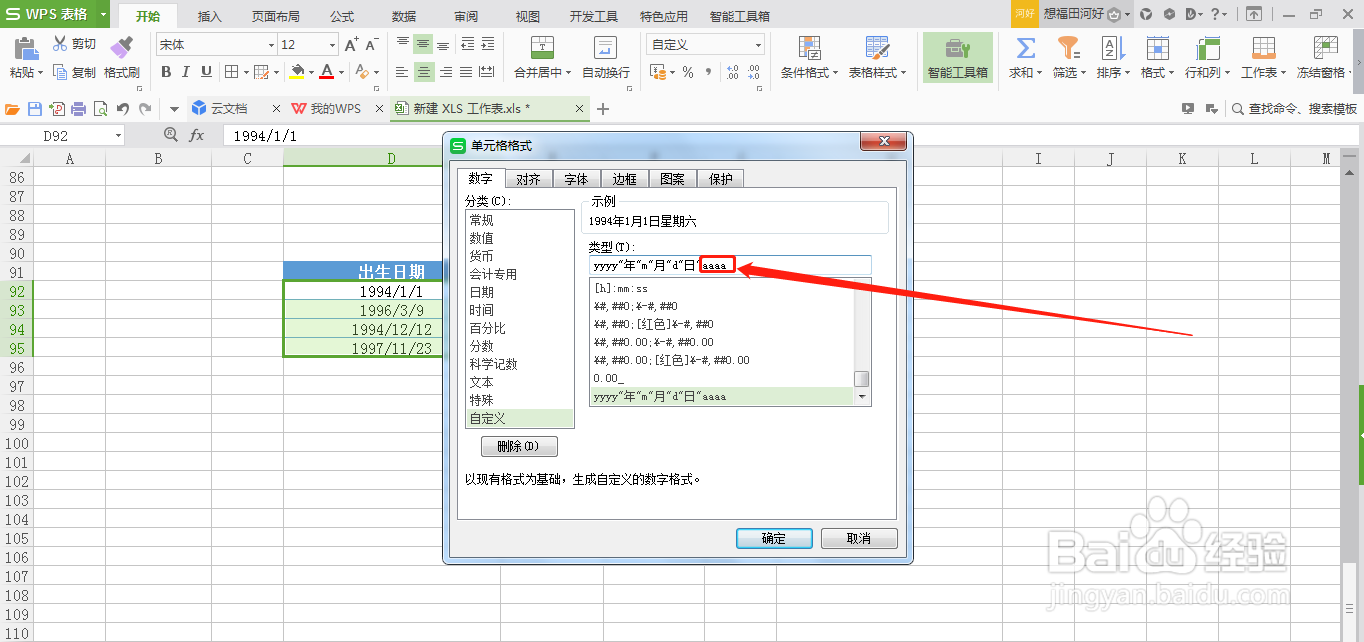Toggle italic formatting
This screenshot has height=642, width=1364.
tap(186, 72)
